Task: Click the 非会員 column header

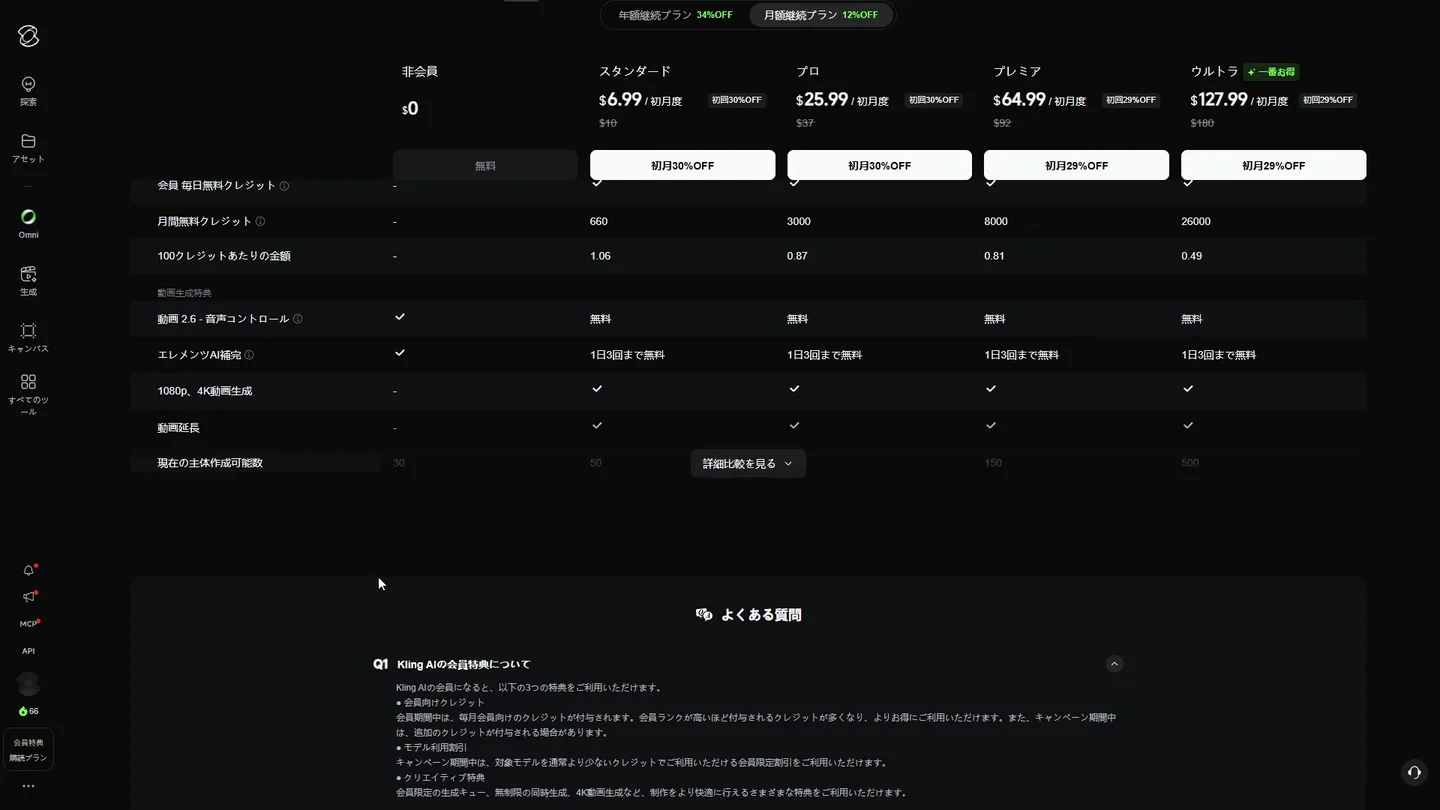Action: click(x=420, y=72)
